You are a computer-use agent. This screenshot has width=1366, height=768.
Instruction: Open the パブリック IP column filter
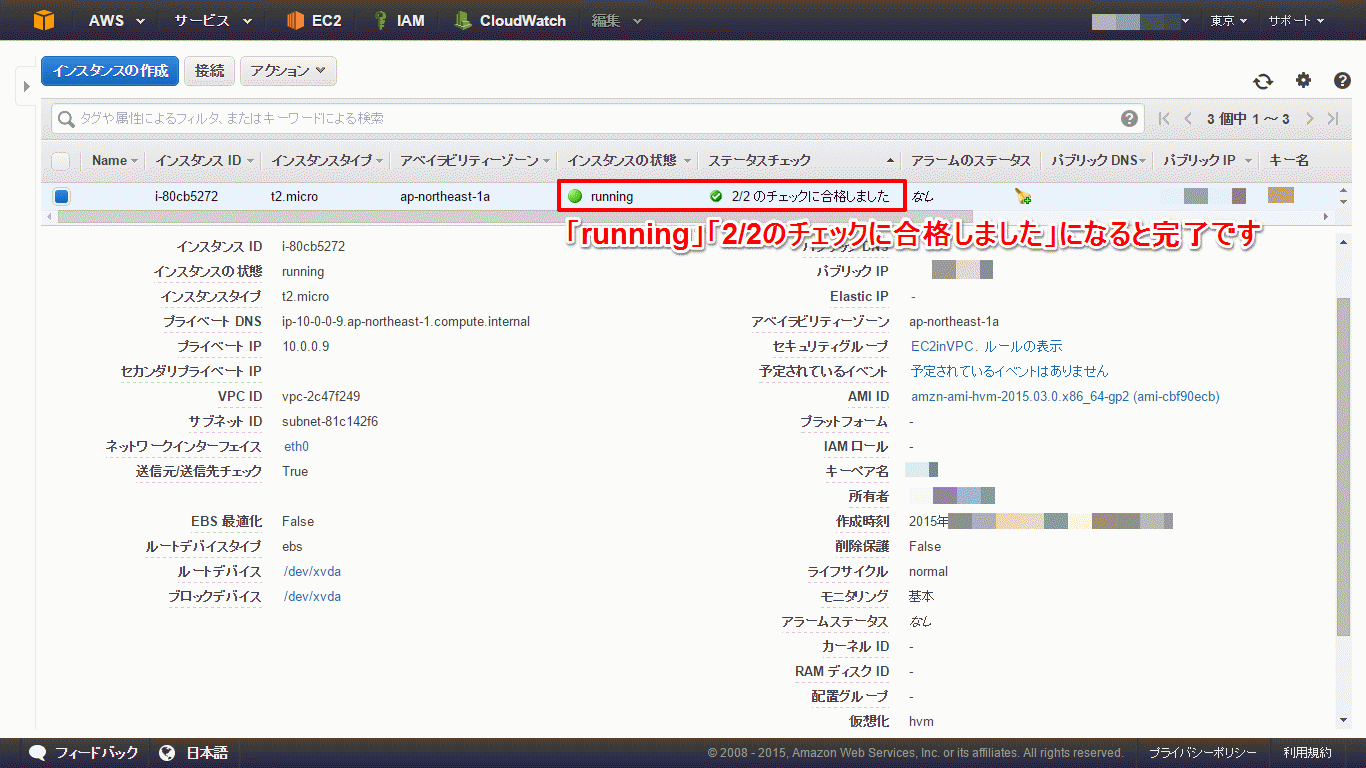(1248, 161)
